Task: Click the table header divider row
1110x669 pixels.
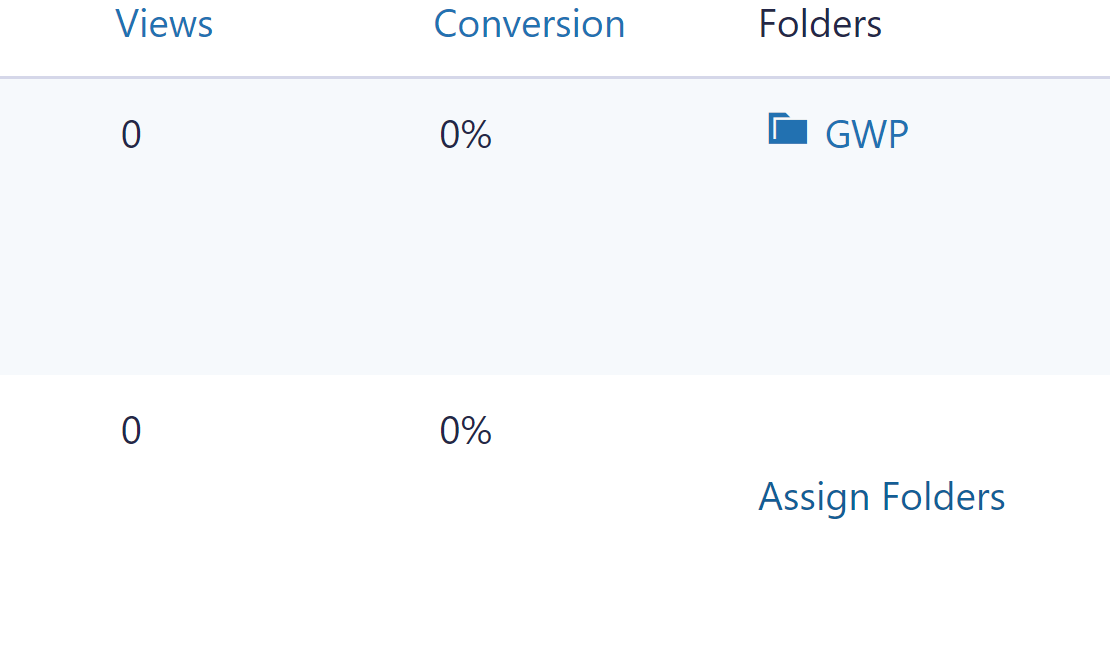Action: click(555, 73)
